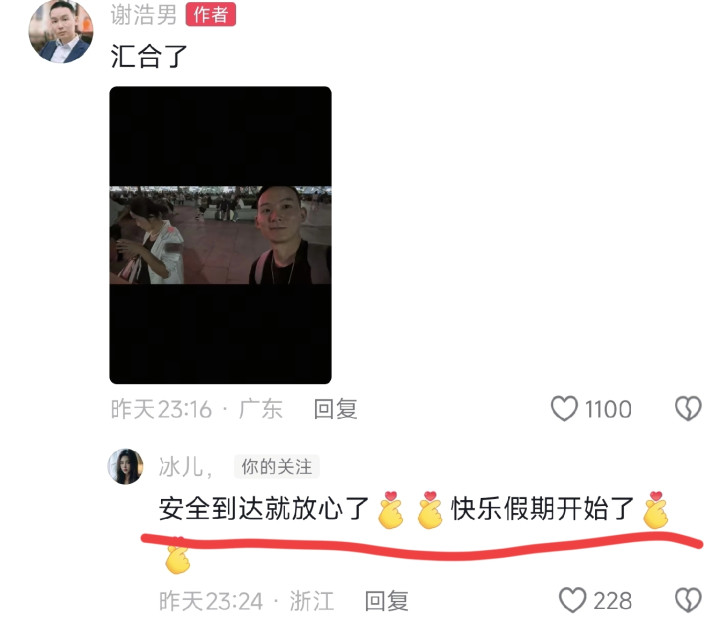Like the author's comment with 1100 likes

564,408
